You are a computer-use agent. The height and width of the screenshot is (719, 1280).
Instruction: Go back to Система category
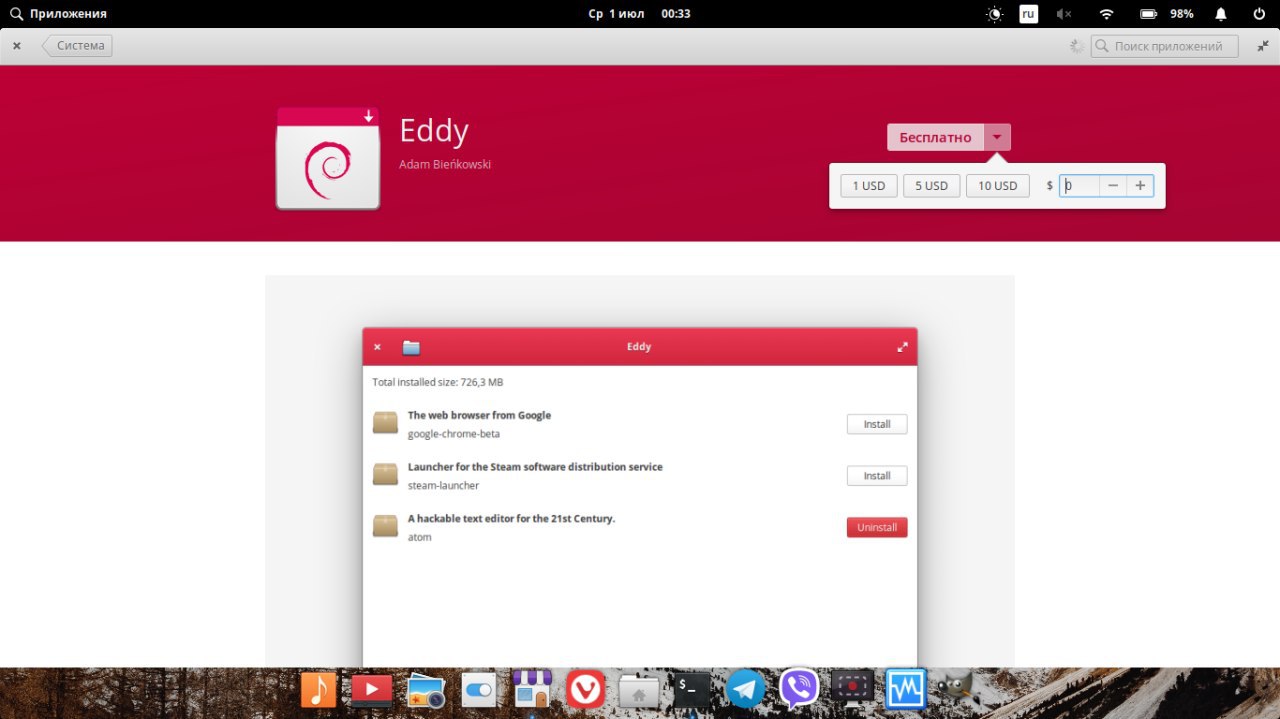coord(77,46)
